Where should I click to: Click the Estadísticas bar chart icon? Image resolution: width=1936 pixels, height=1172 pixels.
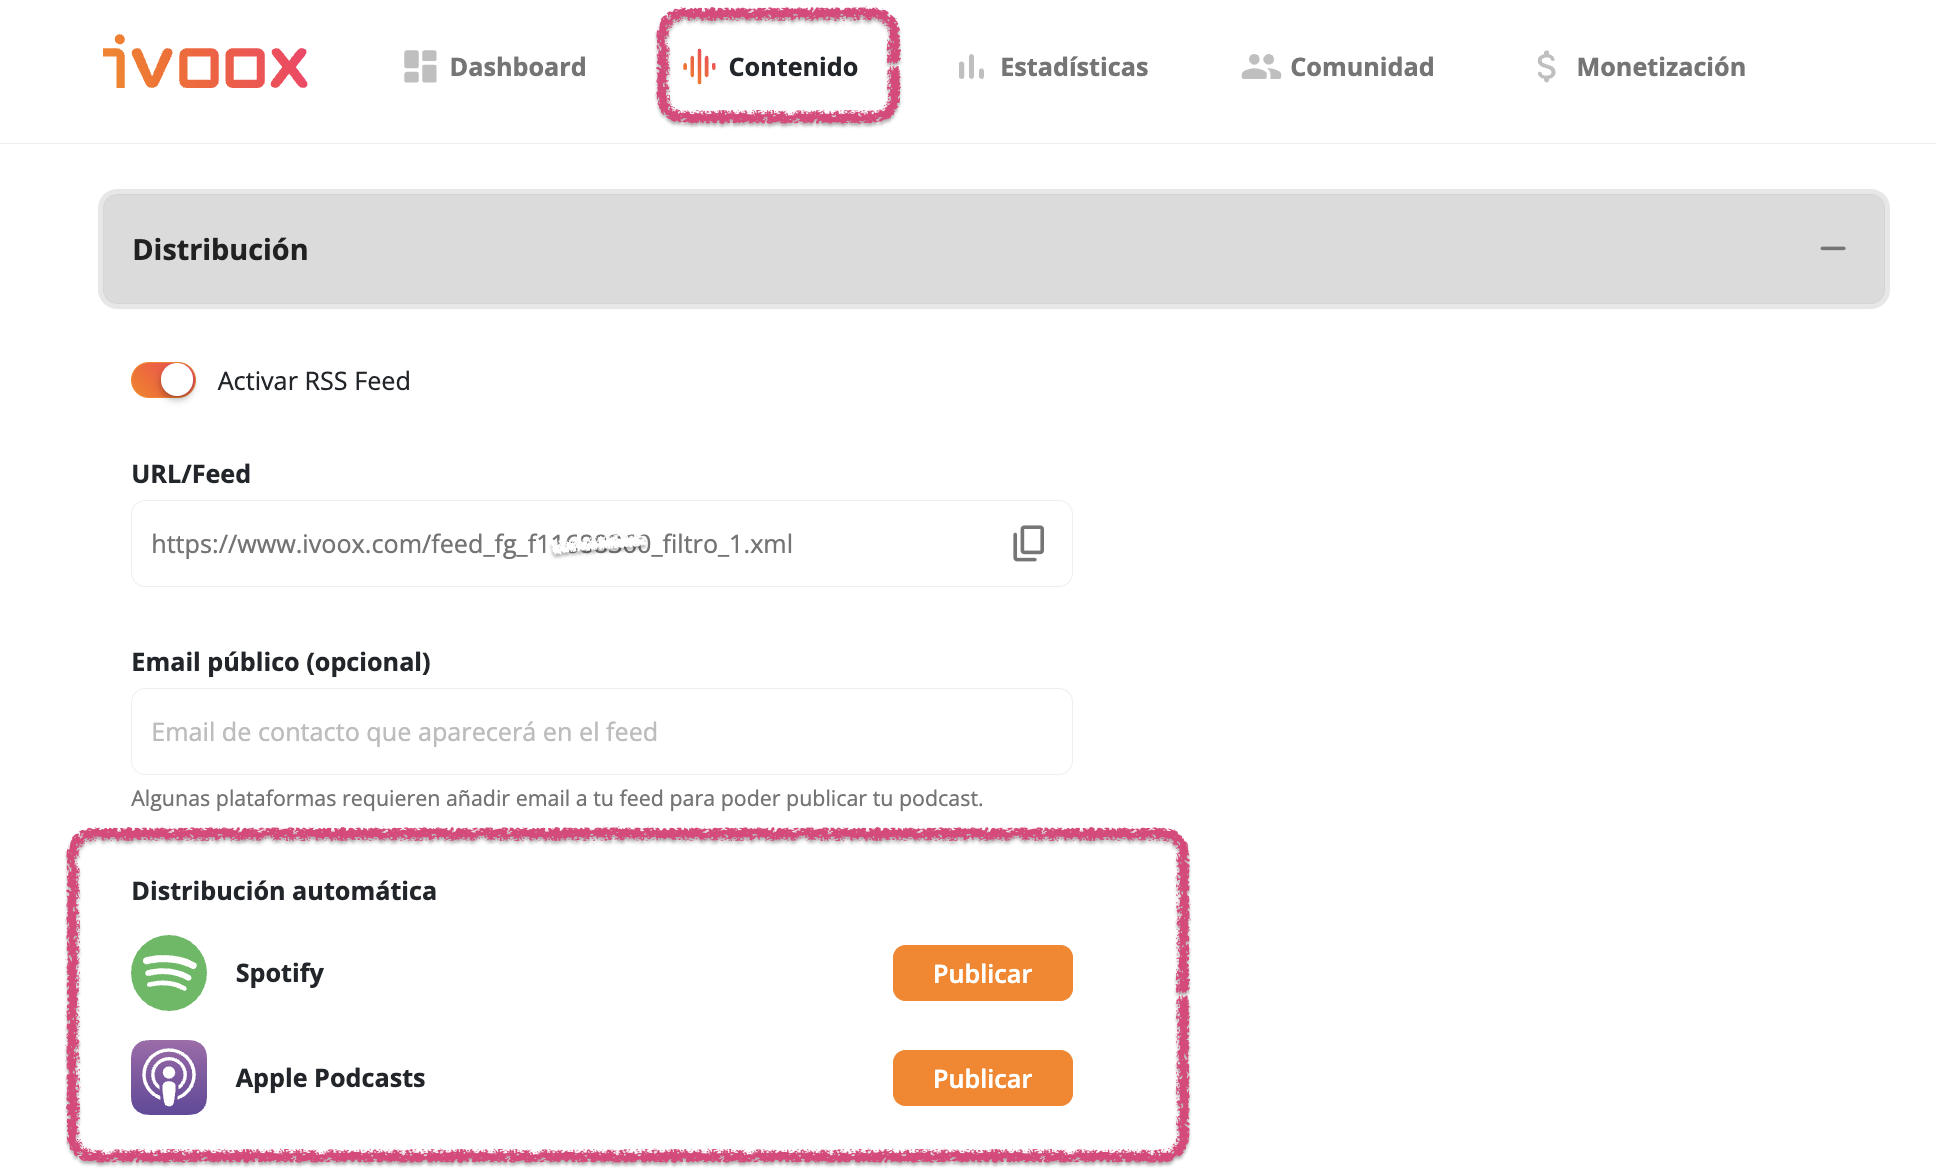971,67
